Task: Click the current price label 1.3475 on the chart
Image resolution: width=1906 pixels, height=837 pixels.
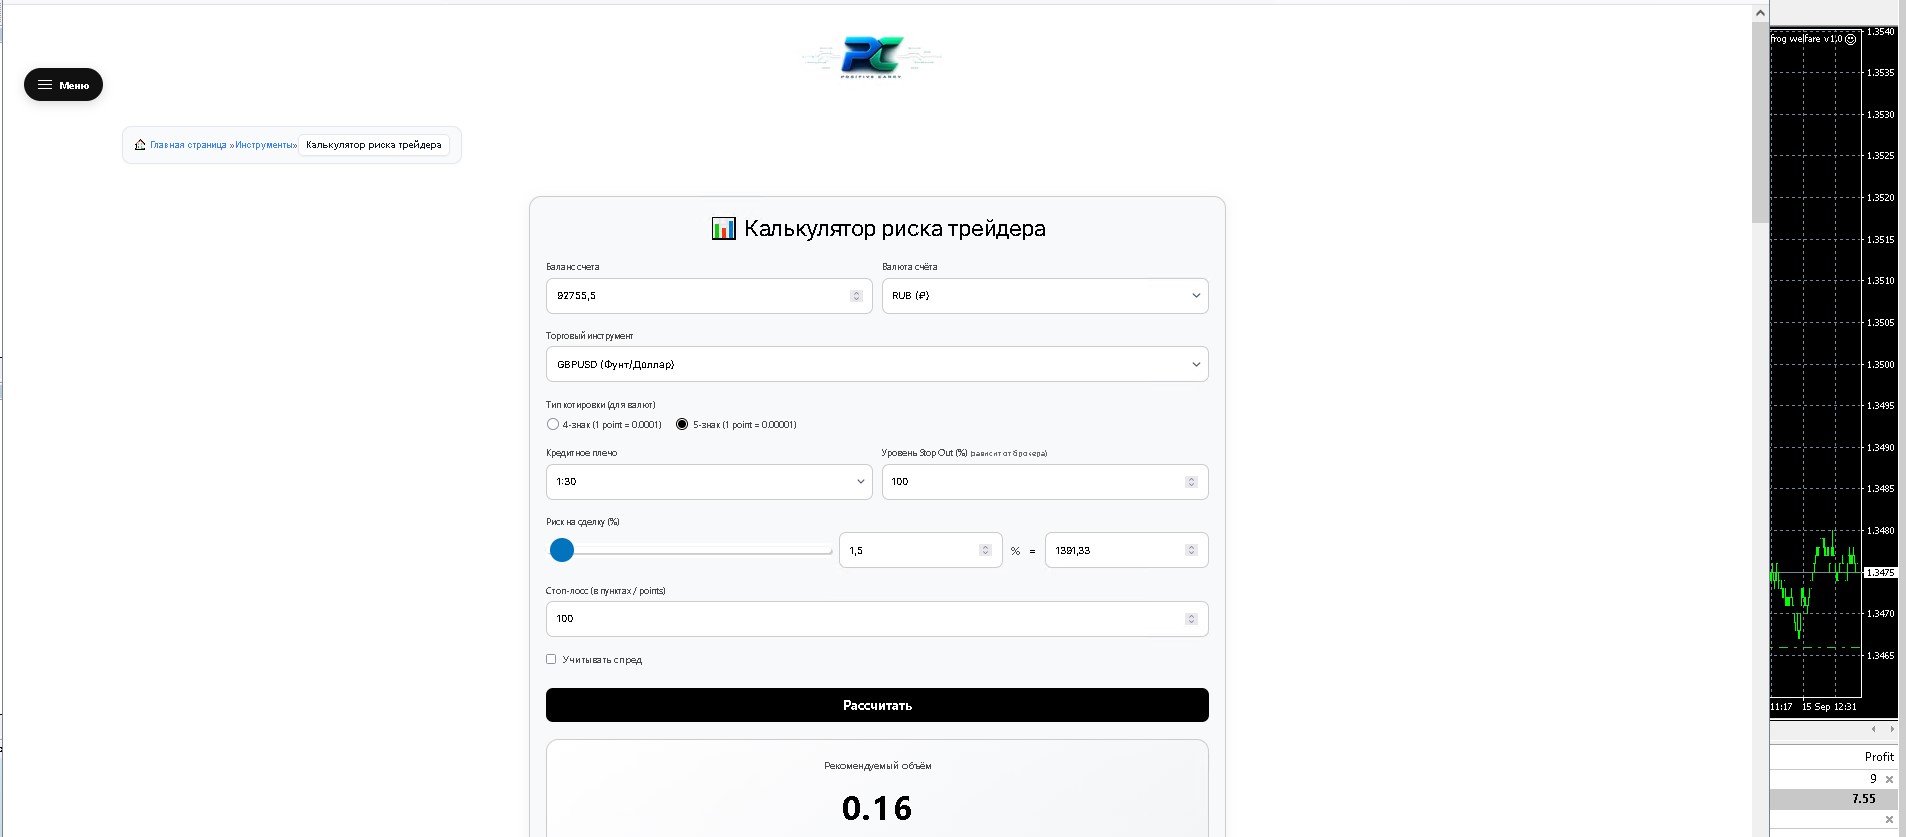Action: (1880, 573)
